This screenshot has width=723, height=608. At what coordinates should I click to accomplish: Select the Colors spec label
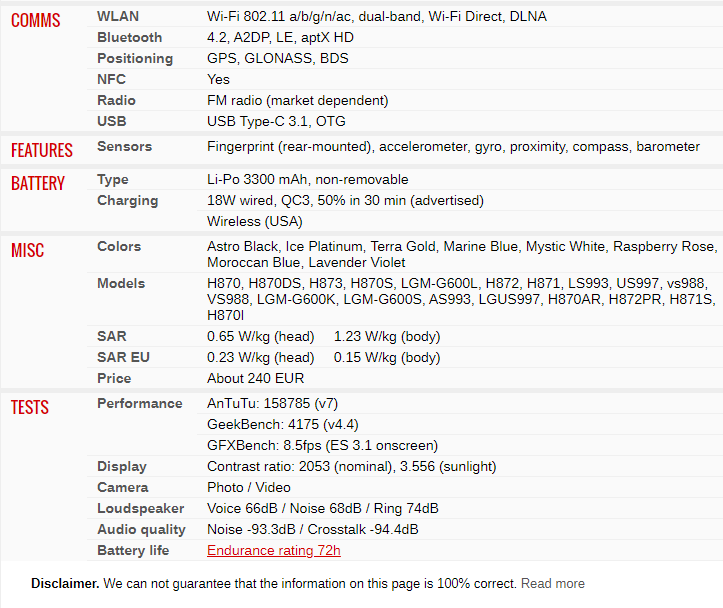[119, 247]
